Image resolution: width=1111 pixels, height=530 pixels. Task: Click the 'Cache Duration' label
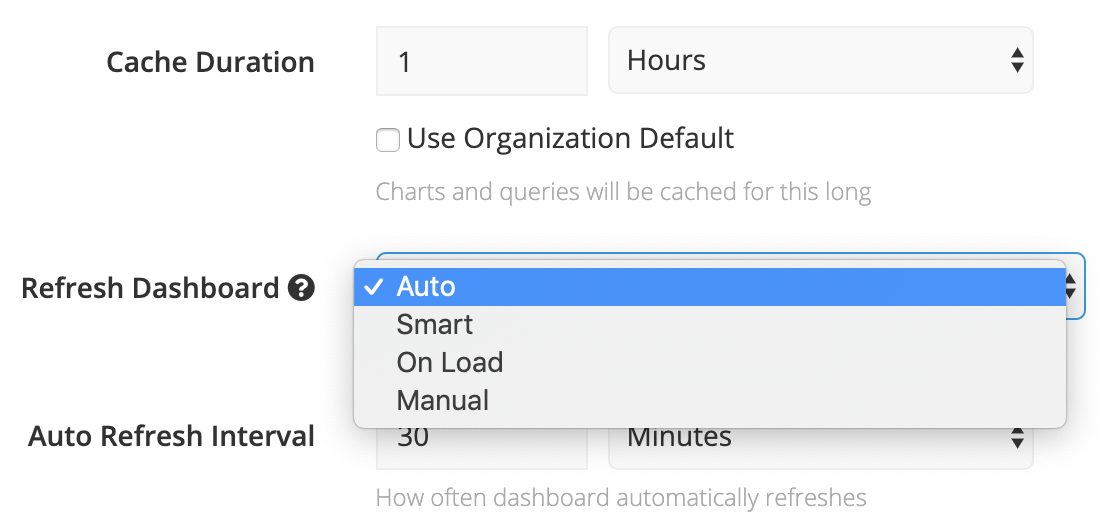click(x=210, y=62)
